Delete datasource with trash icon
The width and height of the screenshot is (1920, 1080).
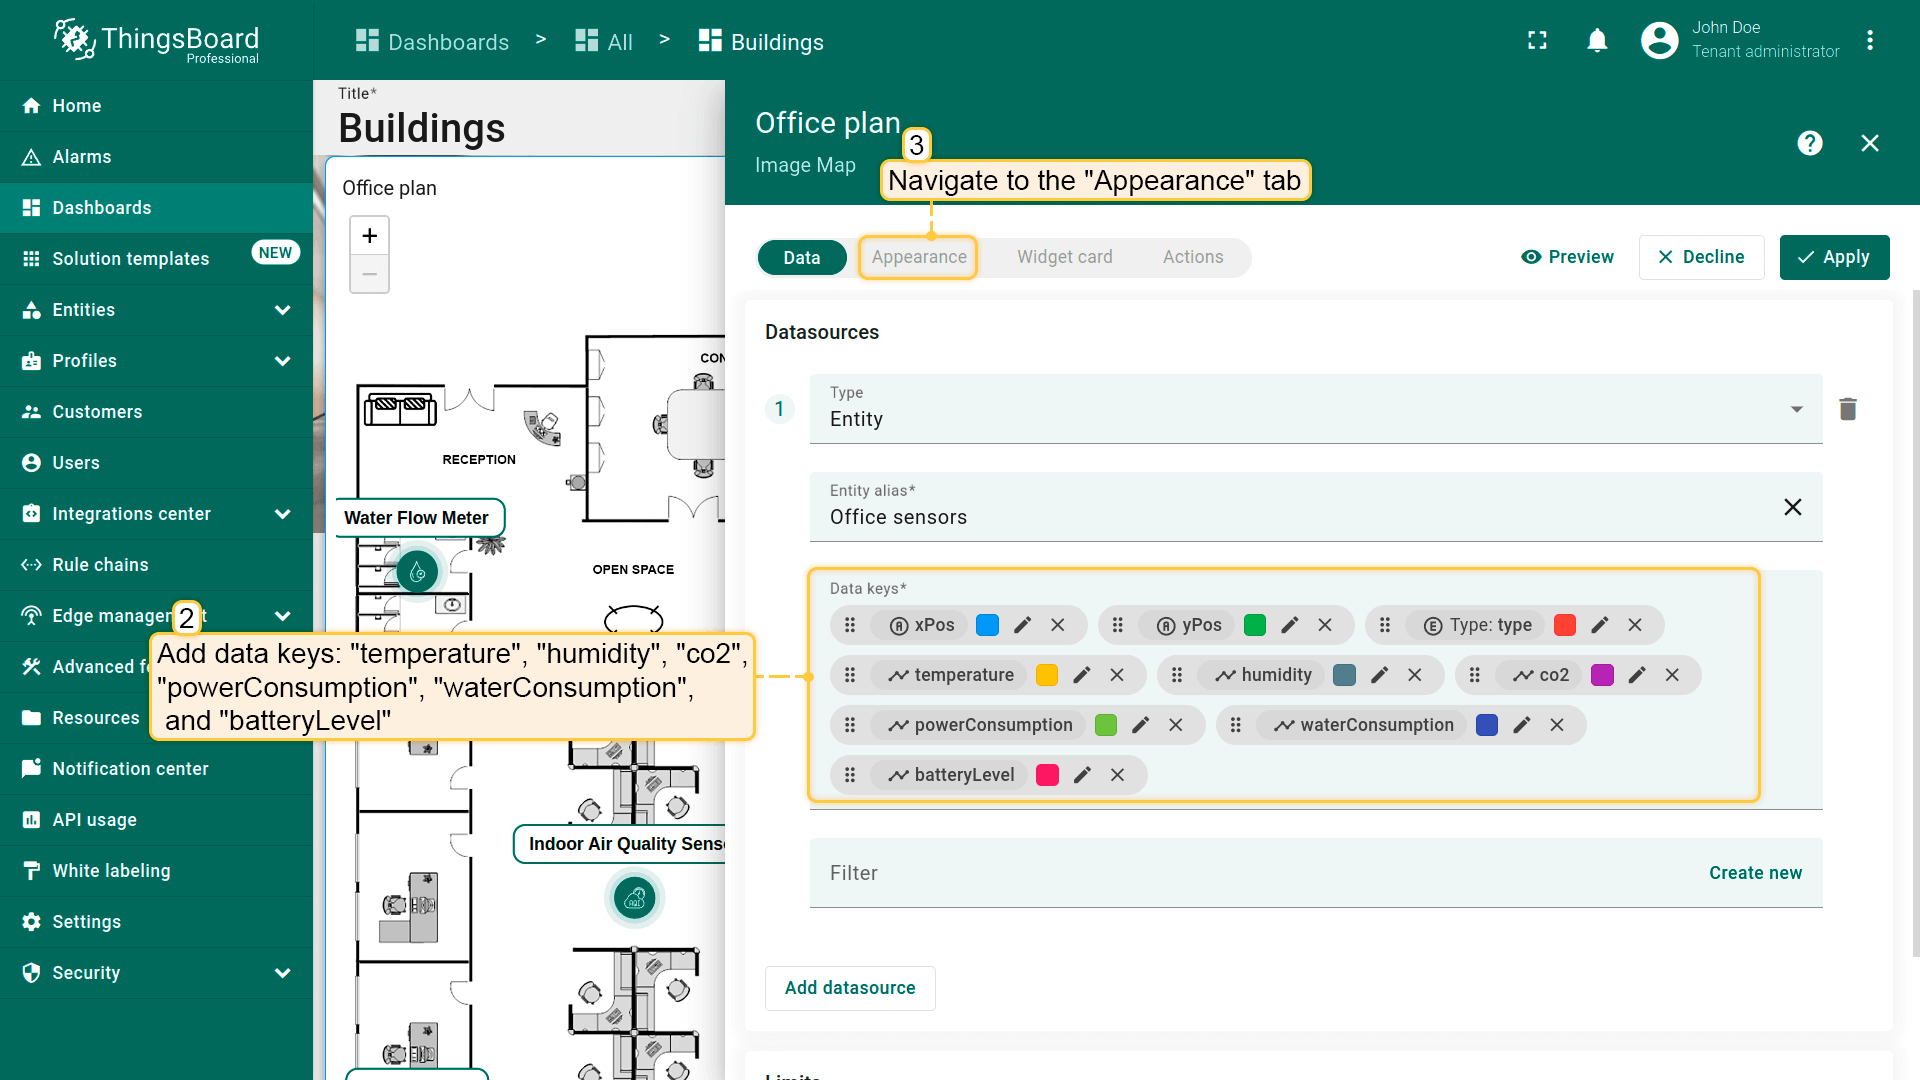click(x=1847, y=409)
